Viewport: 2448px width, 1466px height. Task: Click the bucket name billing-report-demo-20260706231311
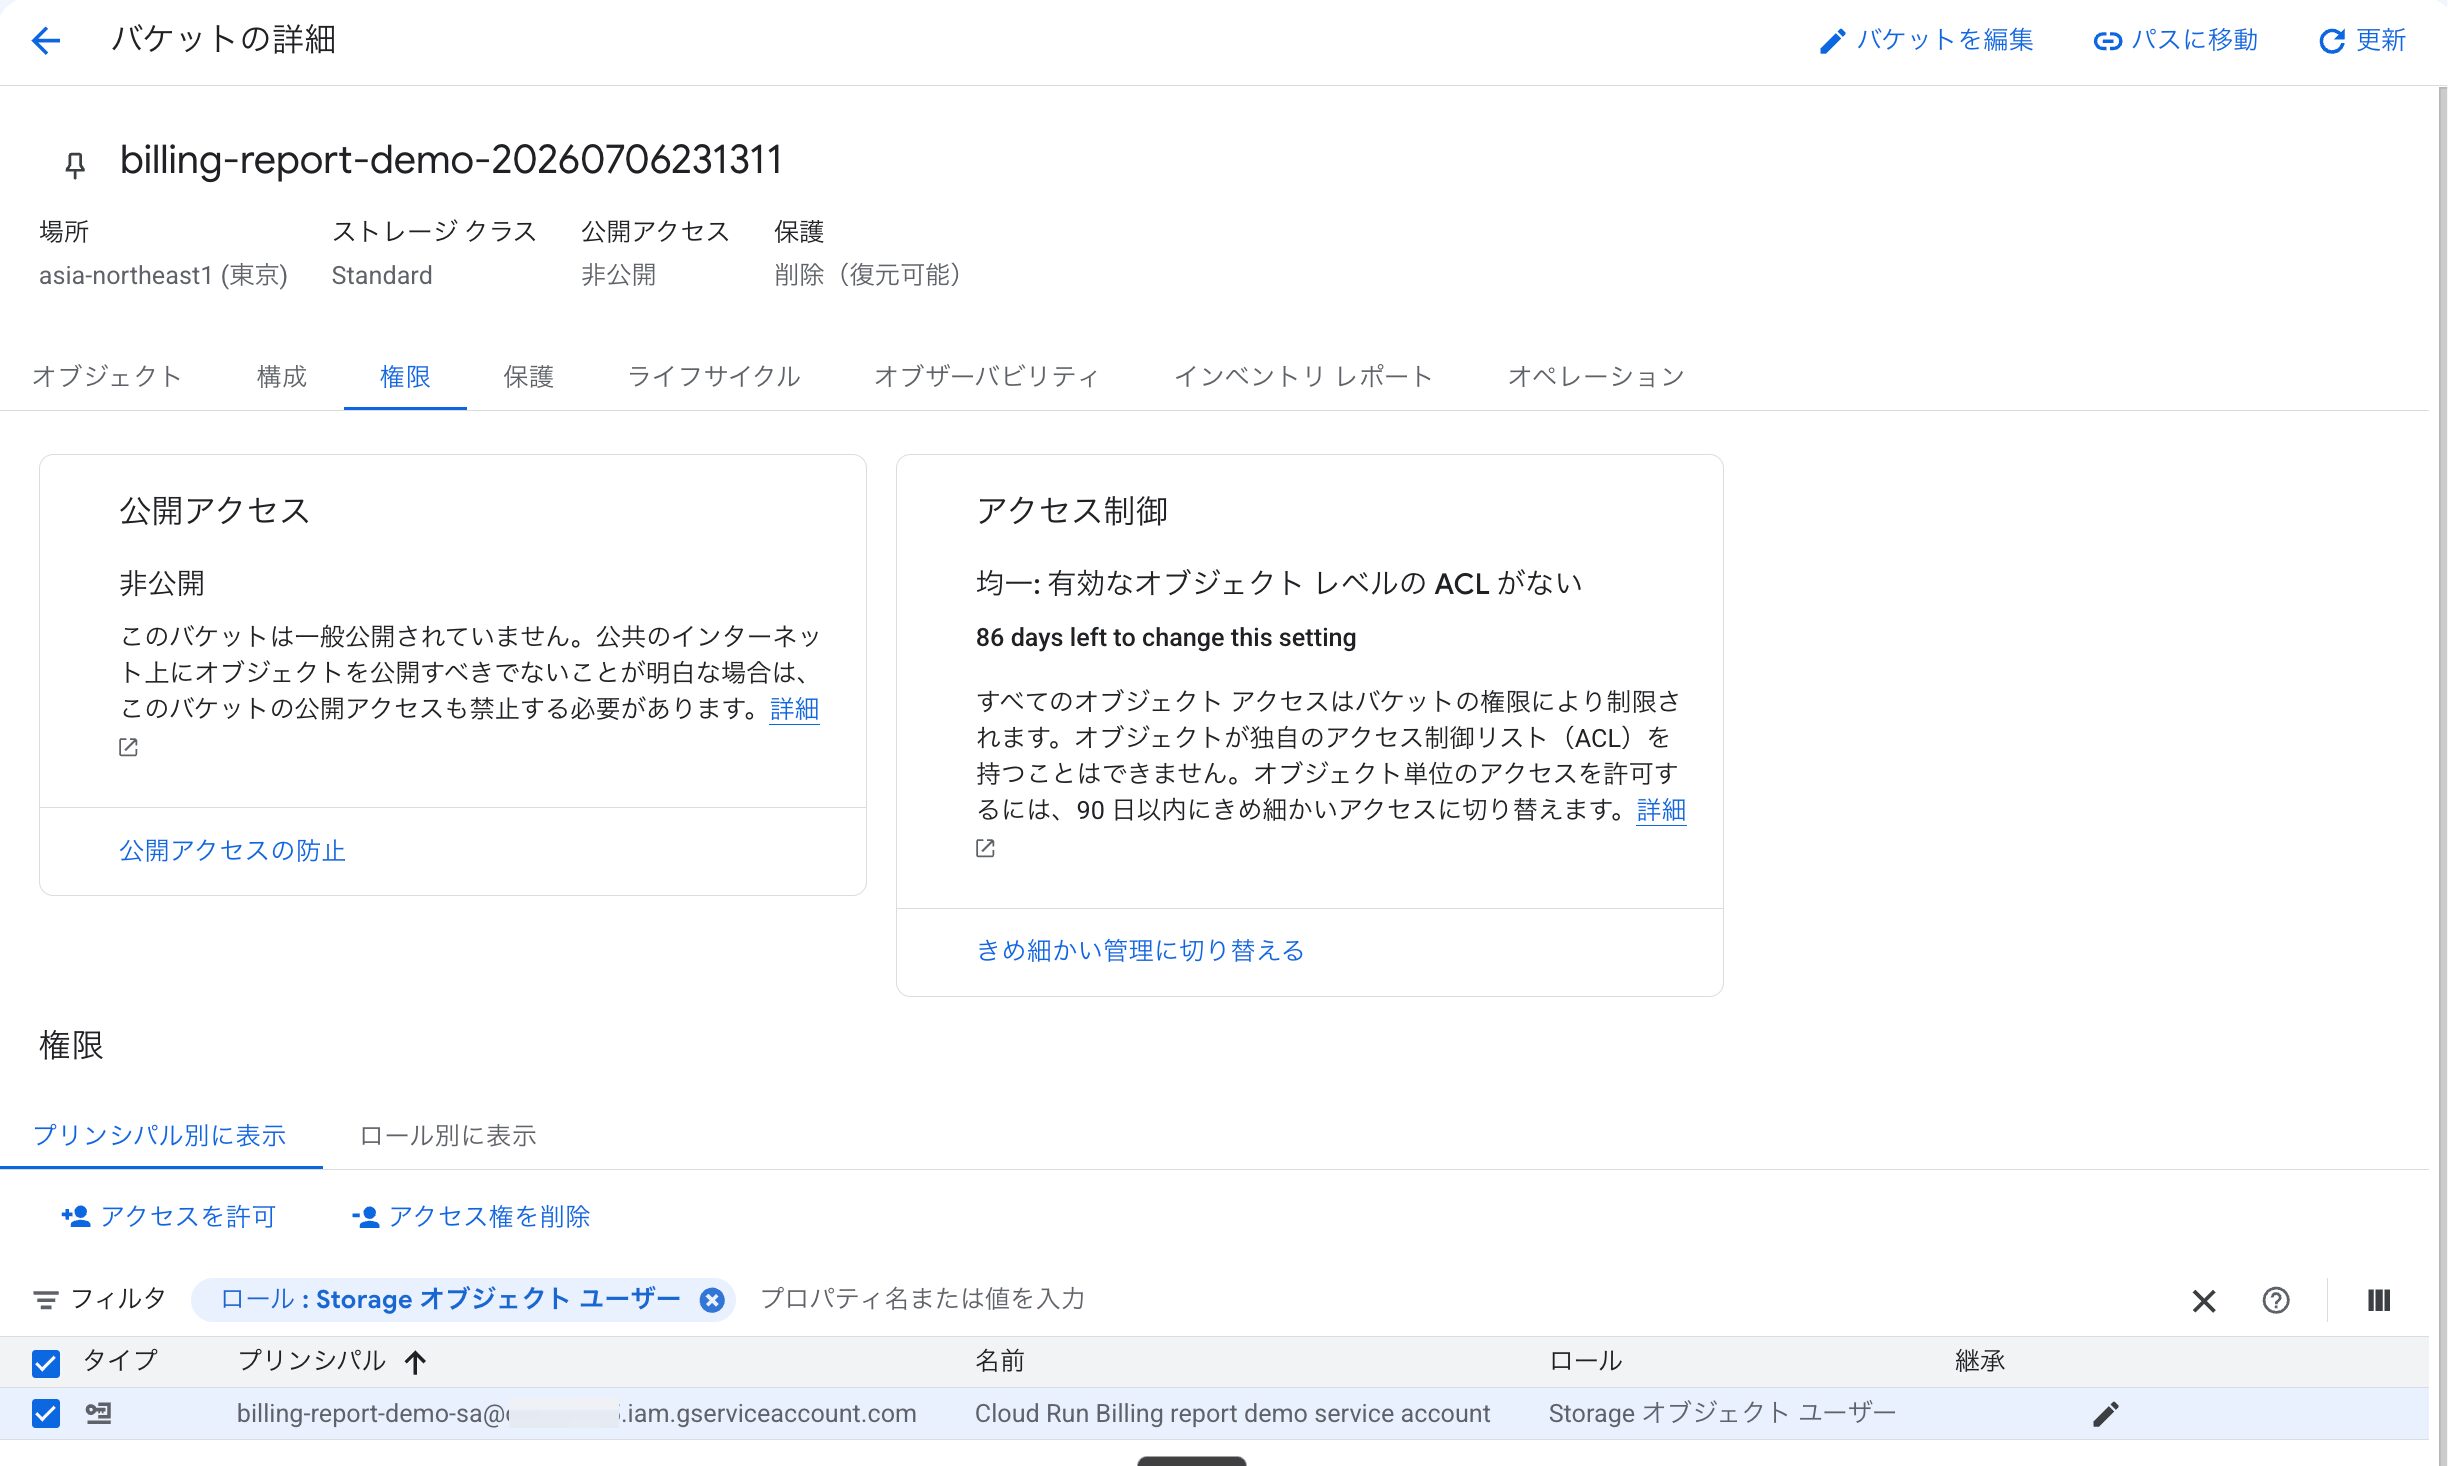tap(451, 160)
